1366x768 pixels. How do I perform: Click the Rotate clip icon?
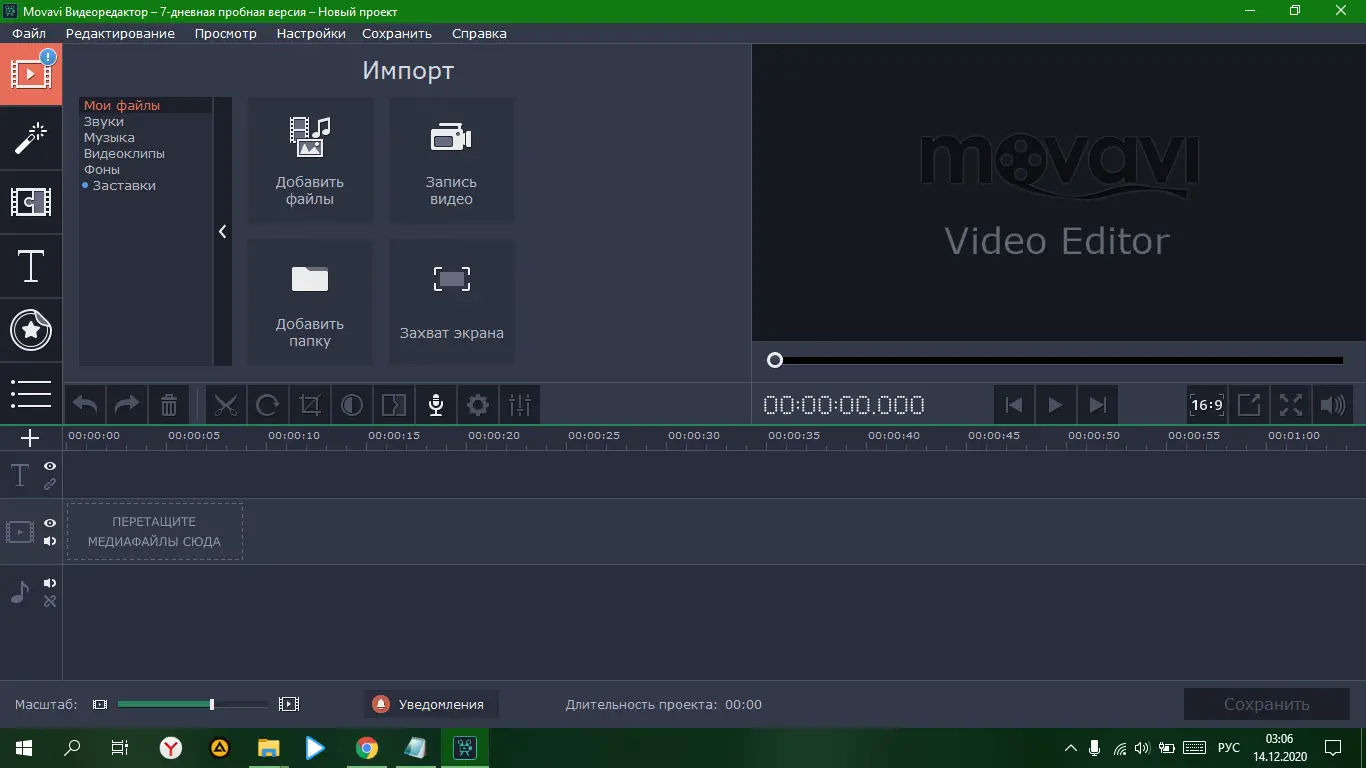(x=268, y=405)
